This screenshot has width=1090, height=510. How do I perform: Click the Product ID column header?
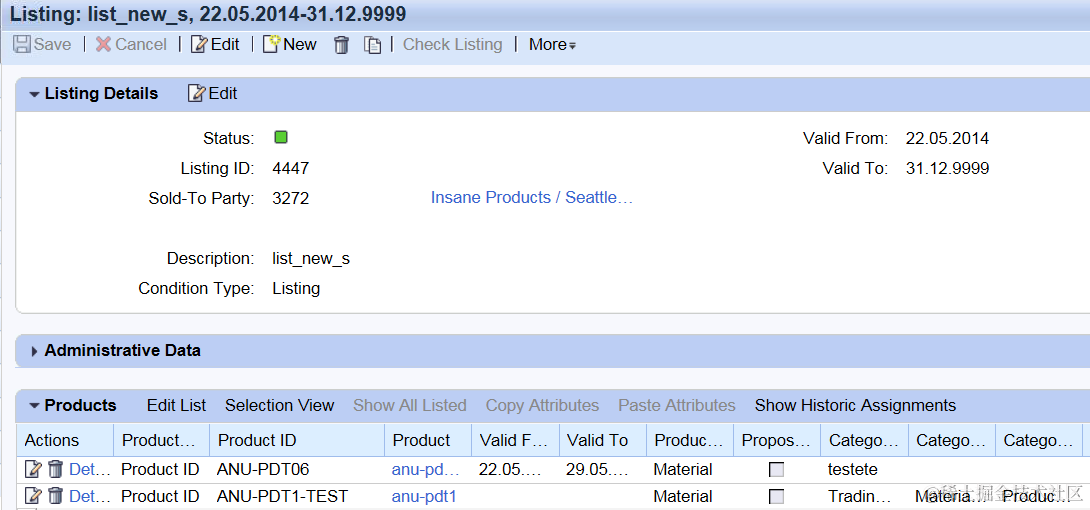pyautogui.click(x=297, y=441)
